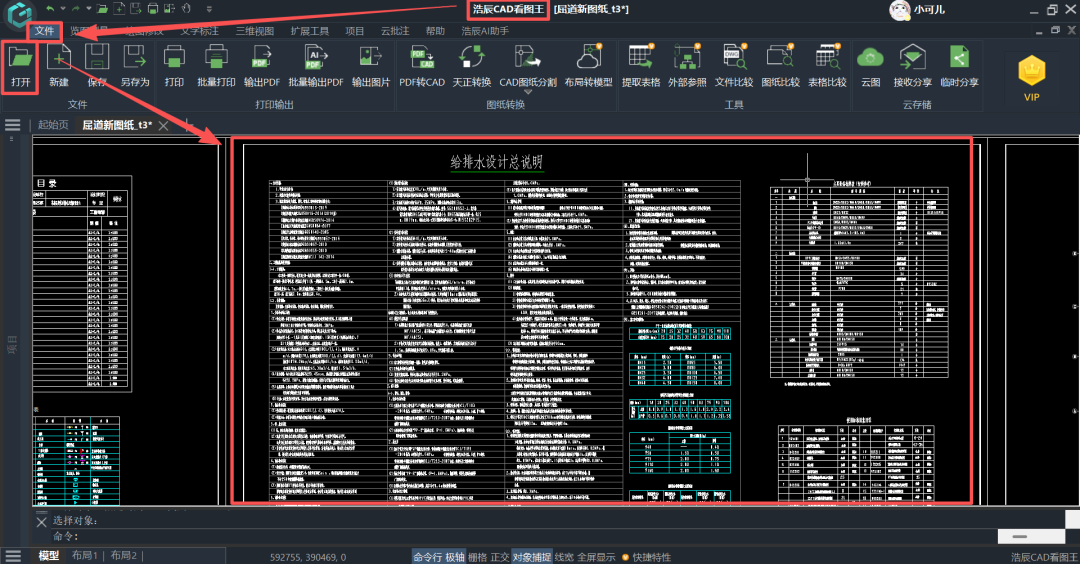The height and width of the screenshot is (564, 1080).
Task: Click the 输出图片 export image icon
Action: pyautogui.click(x=370, y=58)
